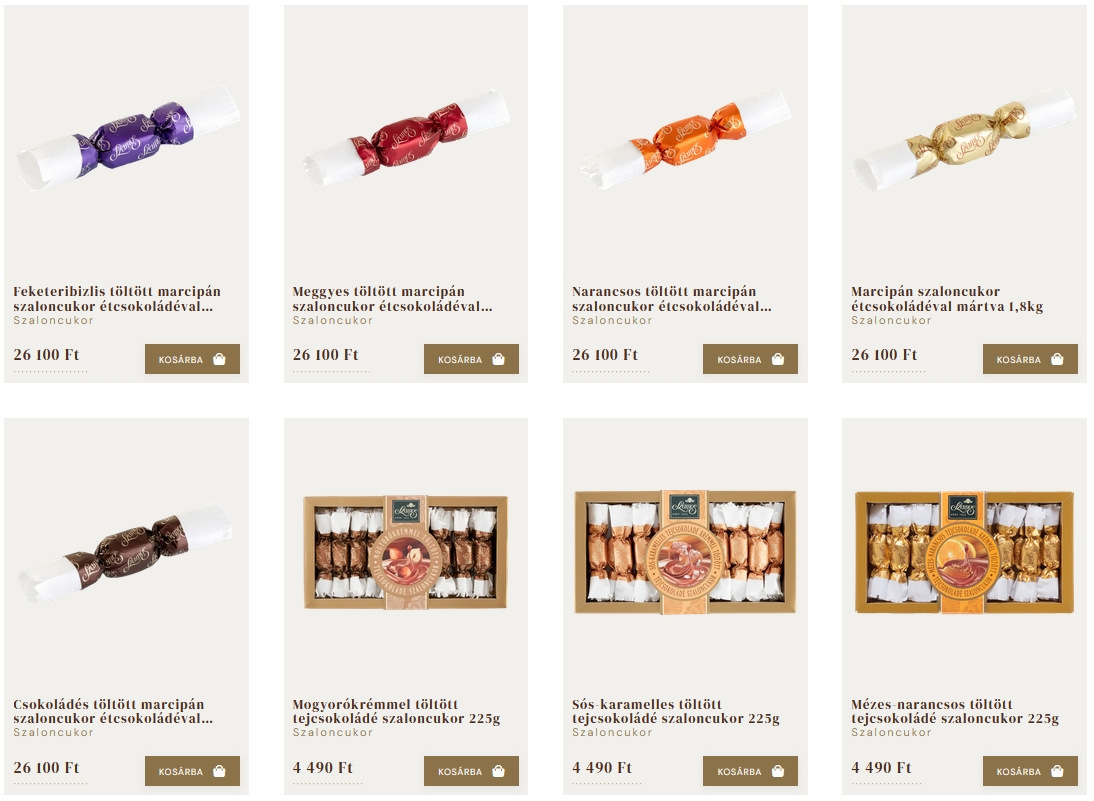Click basket icon for Sós-karamelles szaloncukor
1094x801 pixels.
coord(778,772)
